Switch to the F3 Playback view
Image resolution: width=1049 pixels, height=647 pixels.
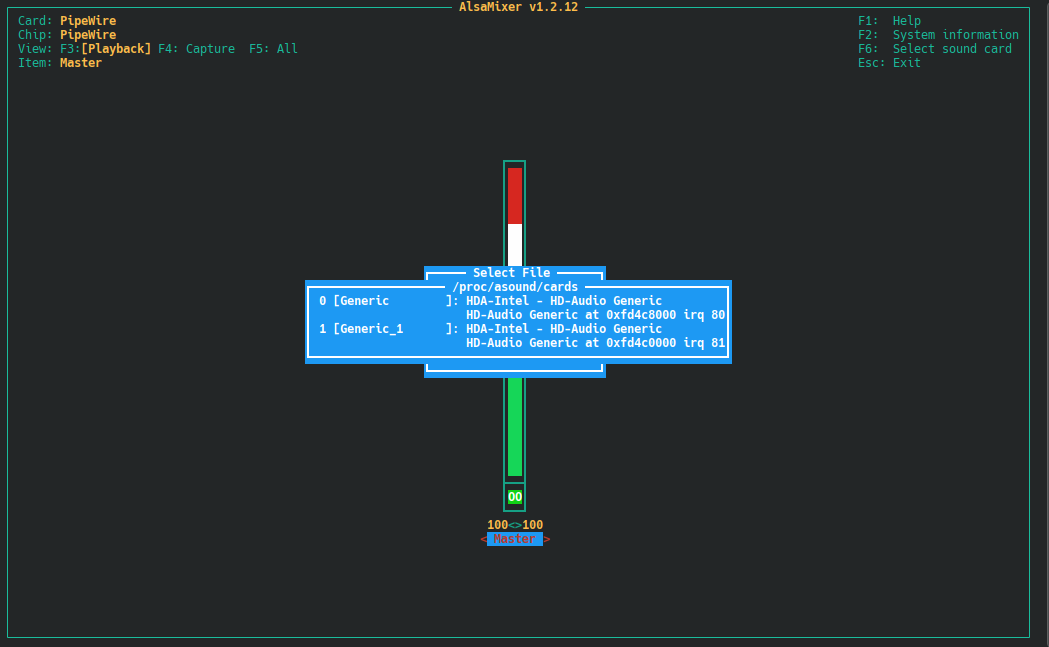coord(116,49)
